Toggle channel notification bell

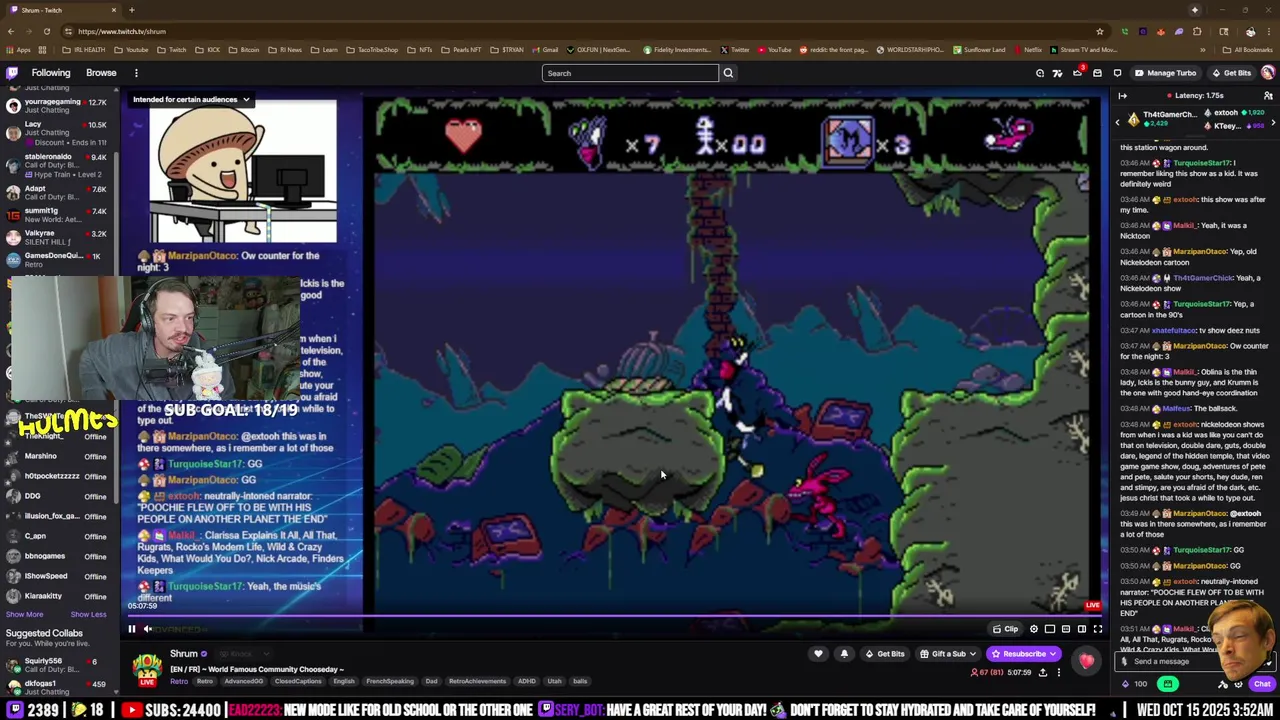(844, 654)
